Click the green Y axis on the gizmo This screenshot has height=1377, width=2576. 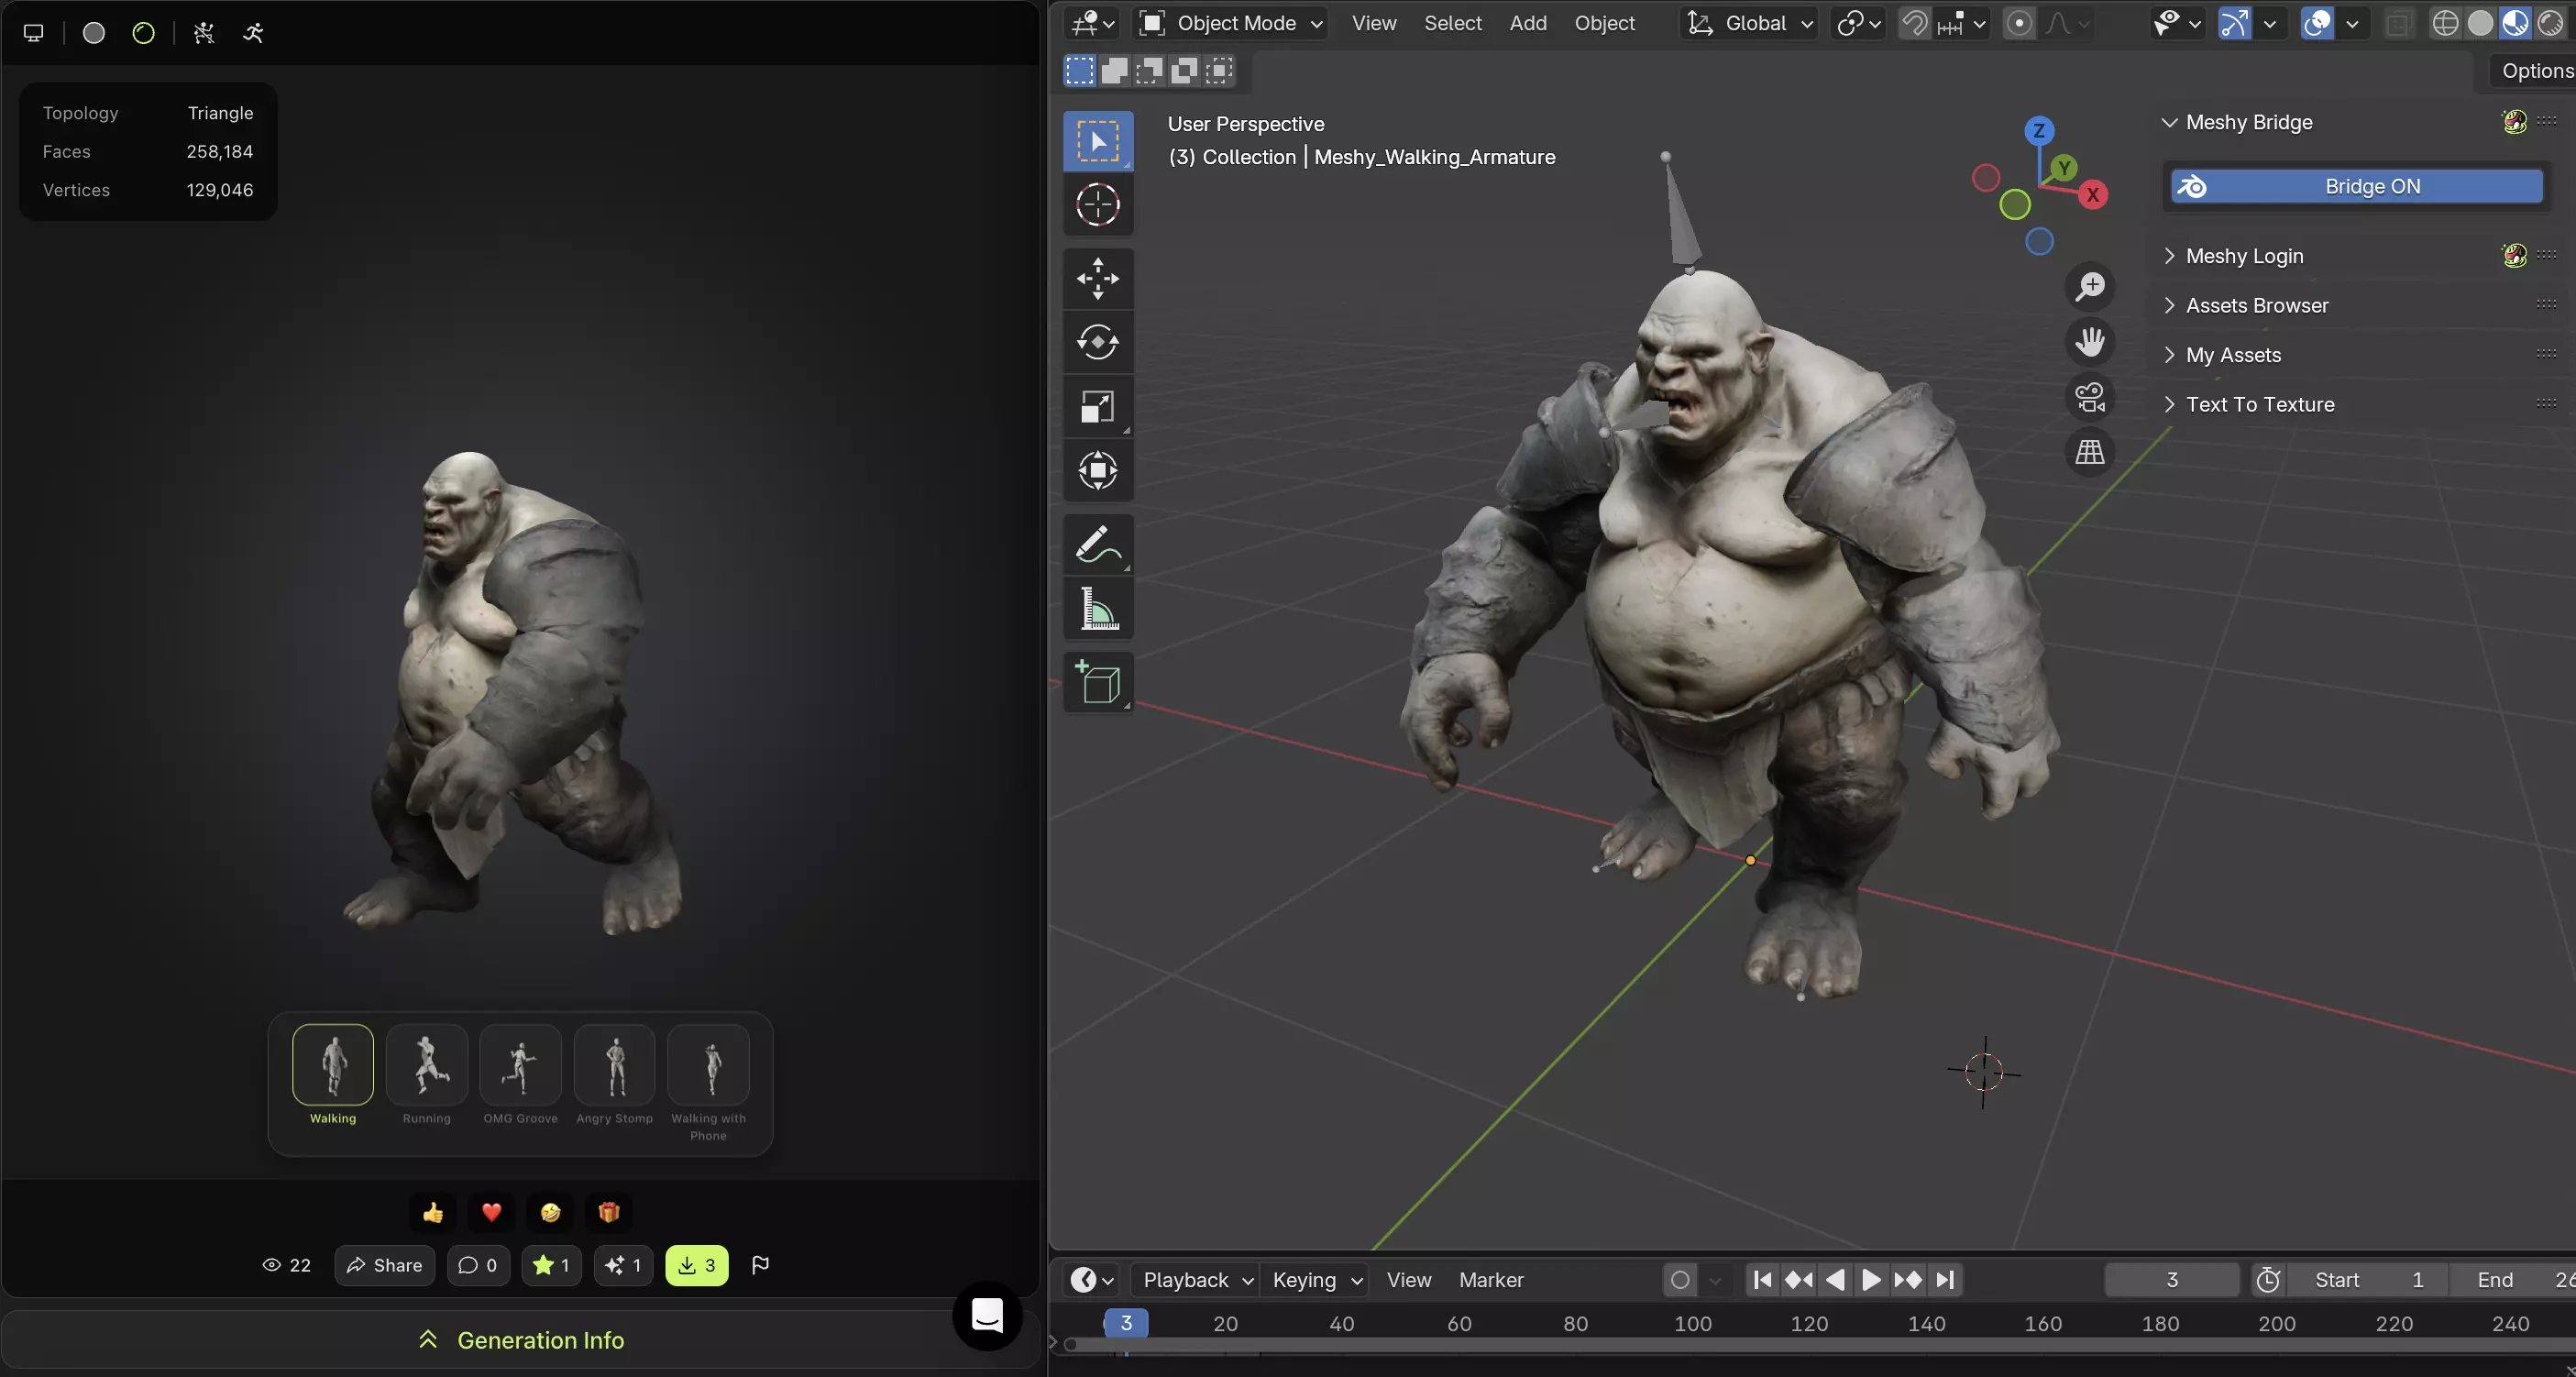click(x=2064, y=168)
